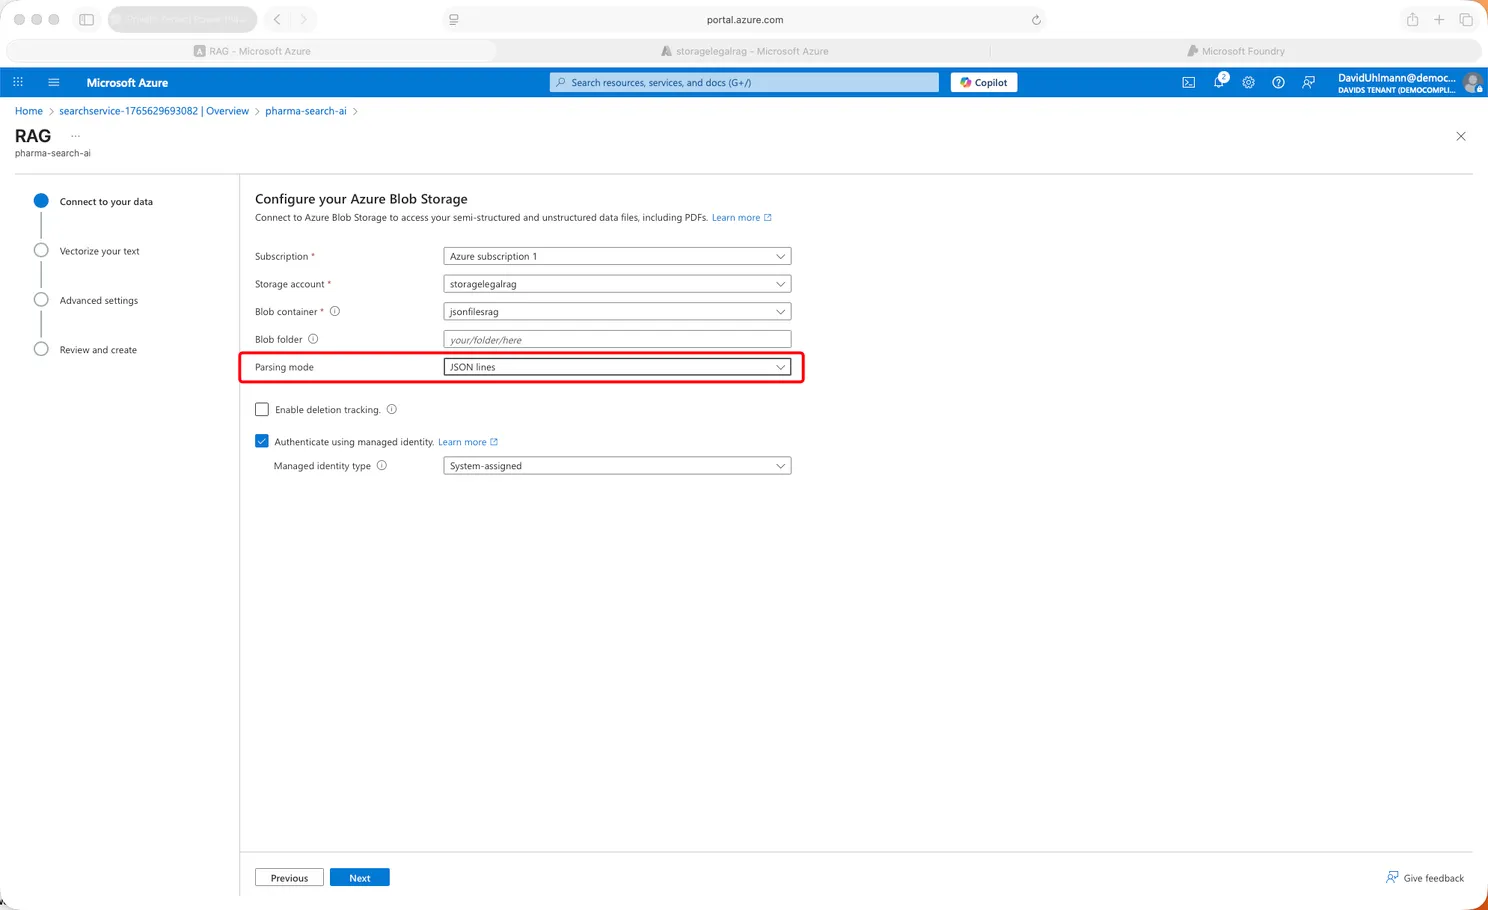Uncheck Authenticate using managed identity
1488x910 pixels.
coord(262,441)
